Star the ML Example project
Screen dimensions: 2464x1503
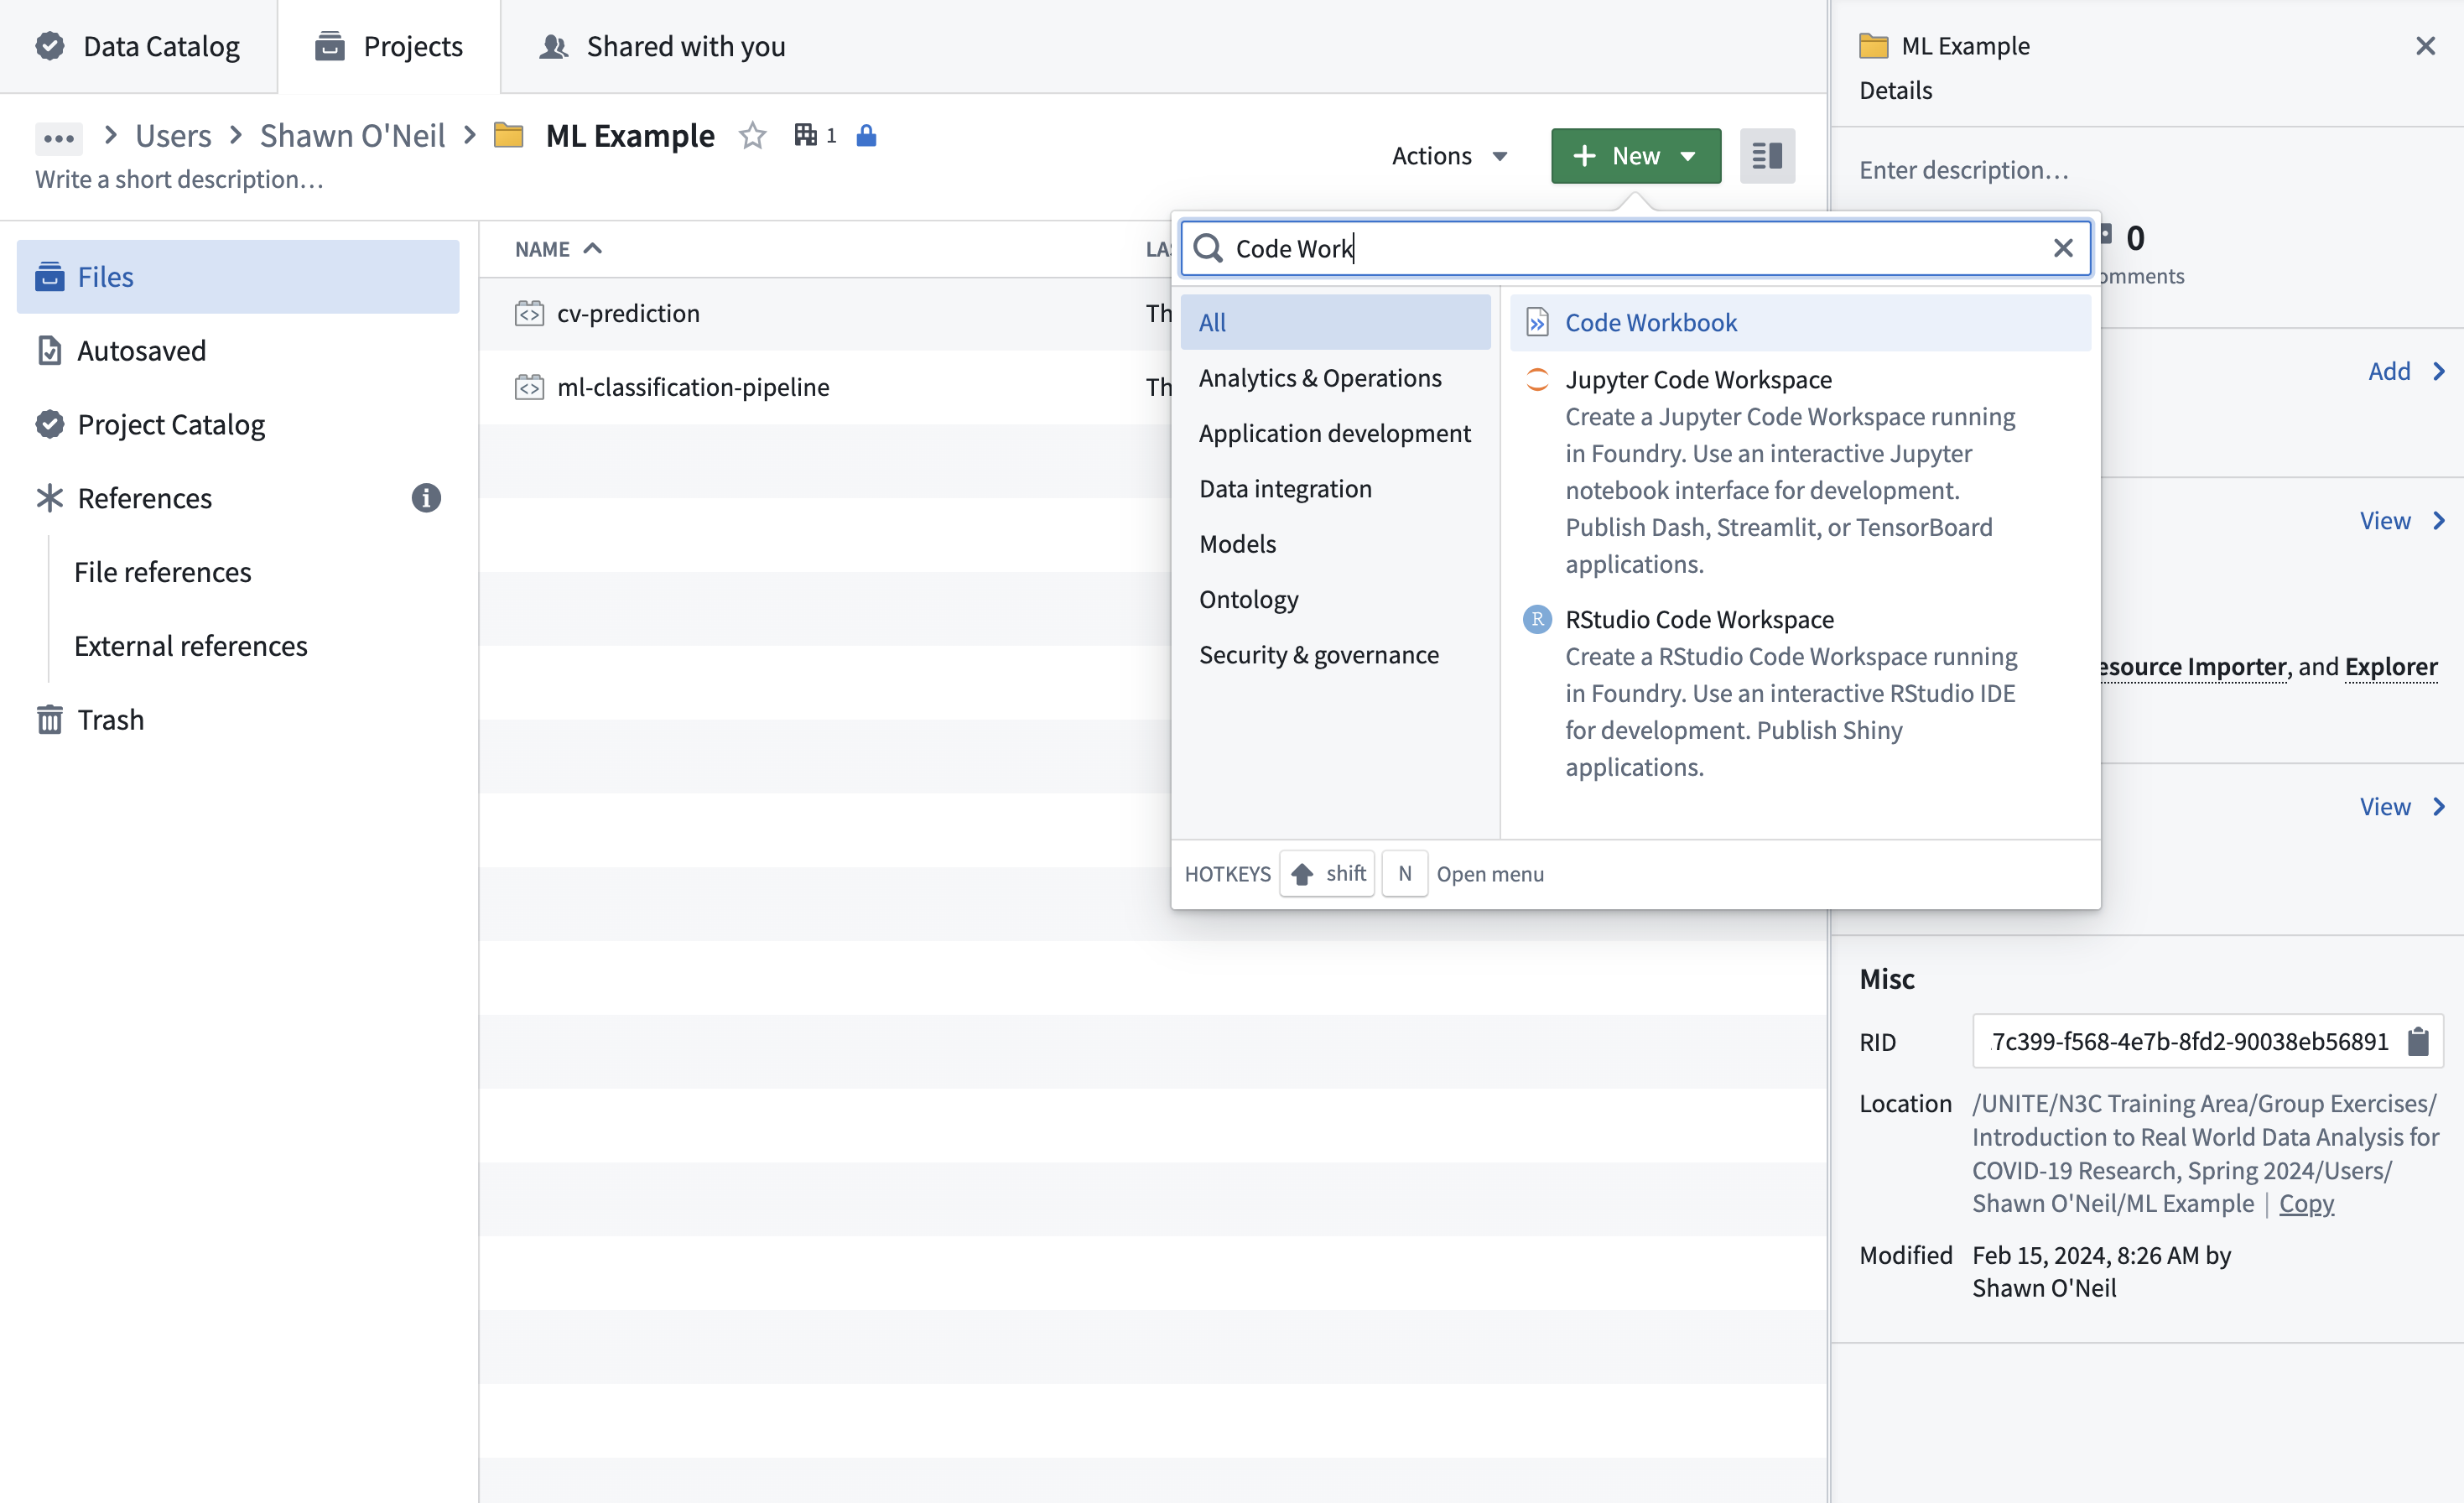[752, 135]
